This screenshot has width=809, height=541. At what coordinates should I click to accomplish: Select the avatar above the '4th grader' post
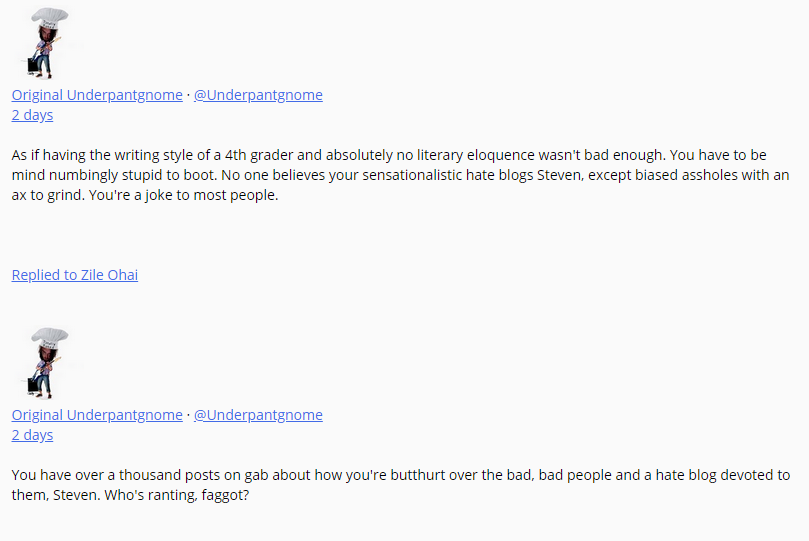(44, 43)
